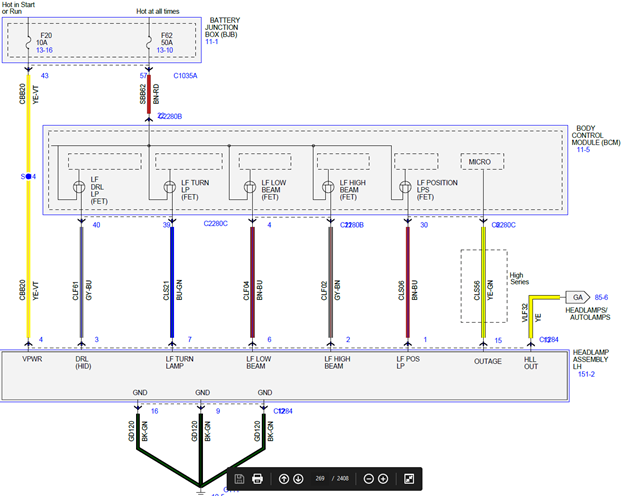
Task: Zoom in using the plus icon
Action: click(x=383, y=479)
